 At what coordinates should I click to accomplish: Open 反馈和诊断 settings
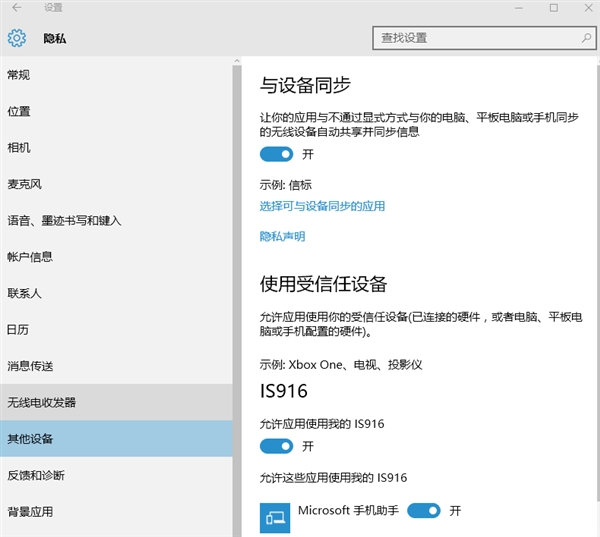click(x=36, y=475)
